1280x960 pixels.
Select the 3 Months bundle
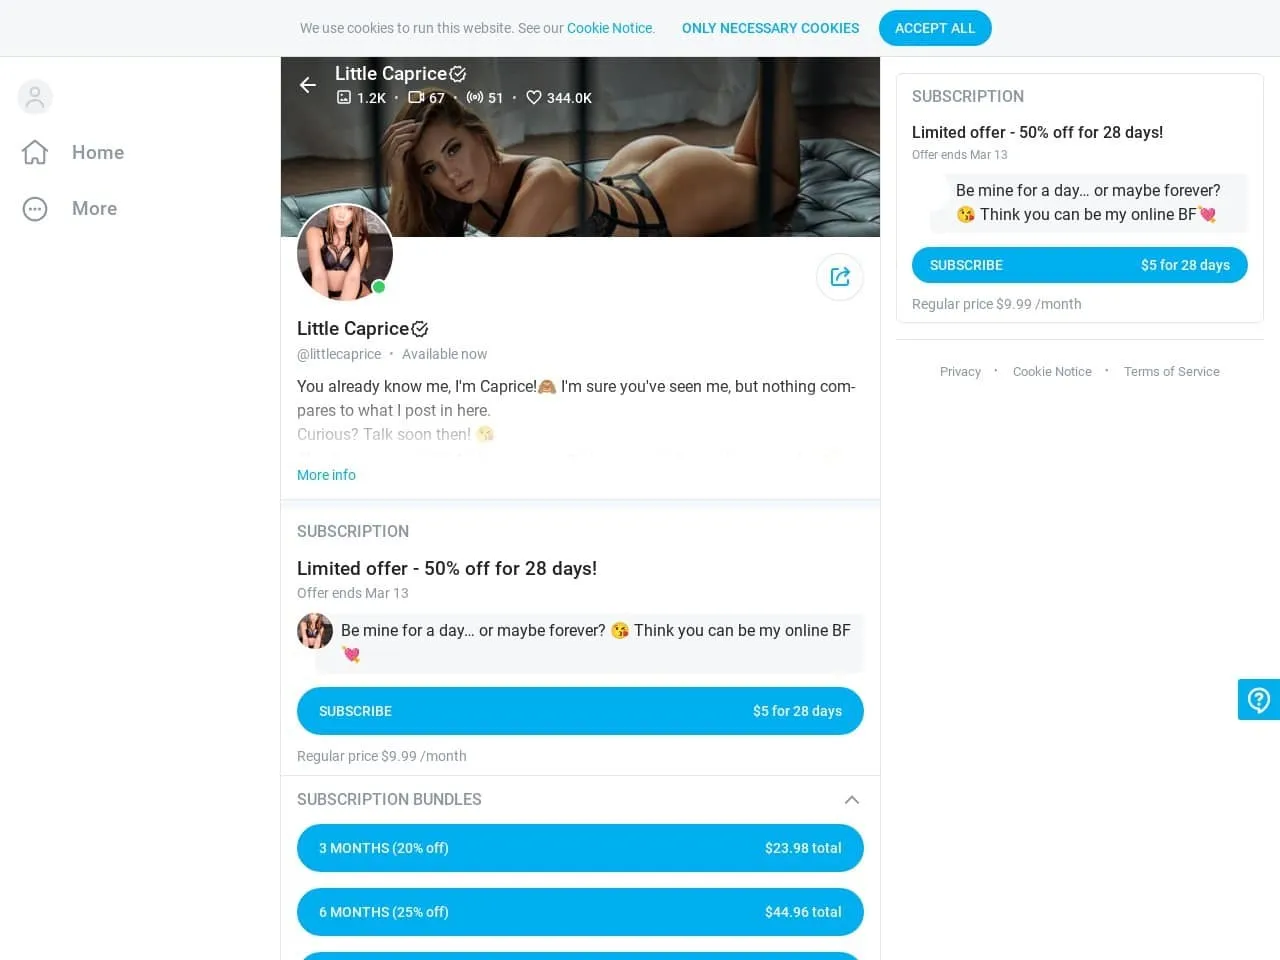tap(580, 848)
